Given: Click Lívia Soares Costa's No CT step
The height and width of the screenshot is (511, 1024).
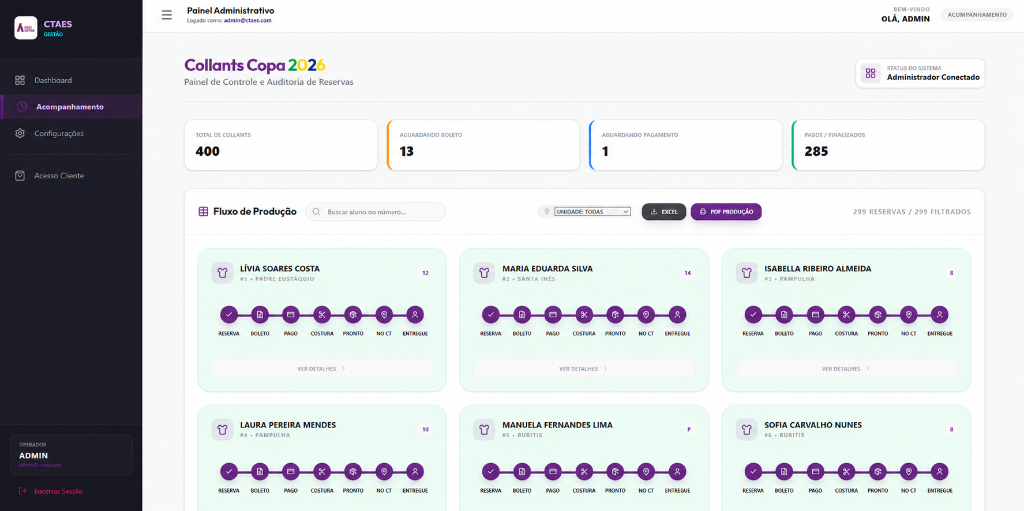Looking at the screenshot, I should click(x=384, y=315).
